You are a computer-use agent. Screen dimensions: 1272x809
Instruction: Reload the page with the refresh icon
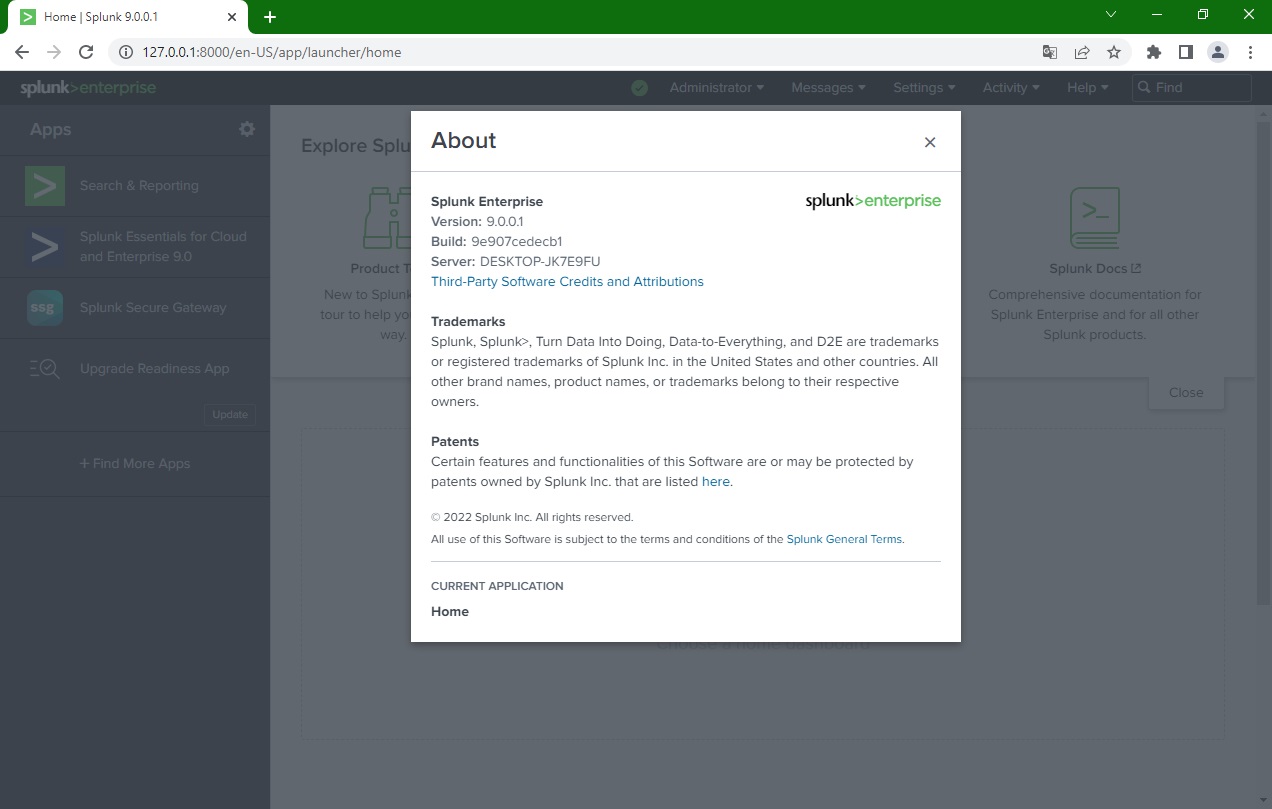click(86, 52)
